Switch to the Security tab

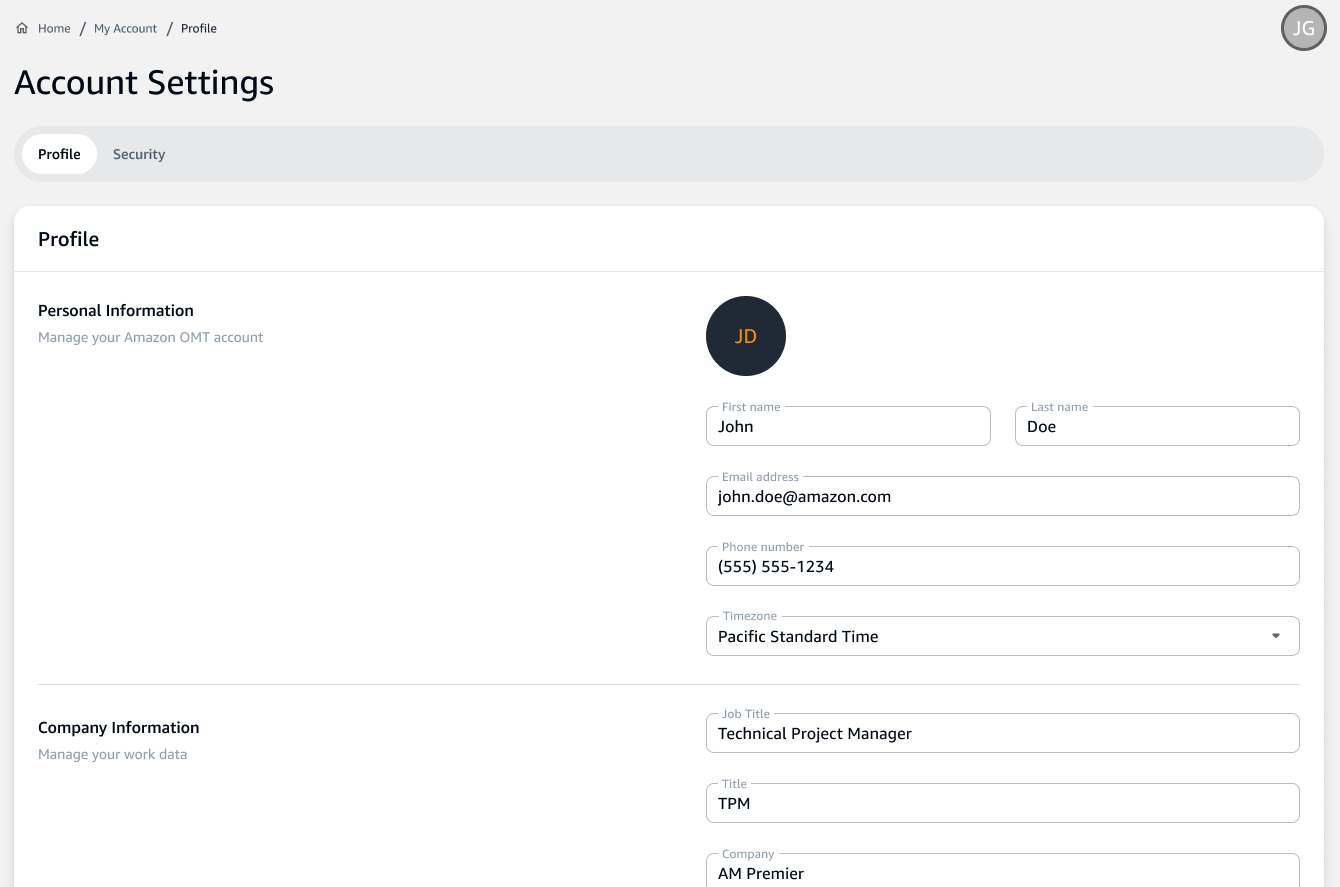(139, 153)
